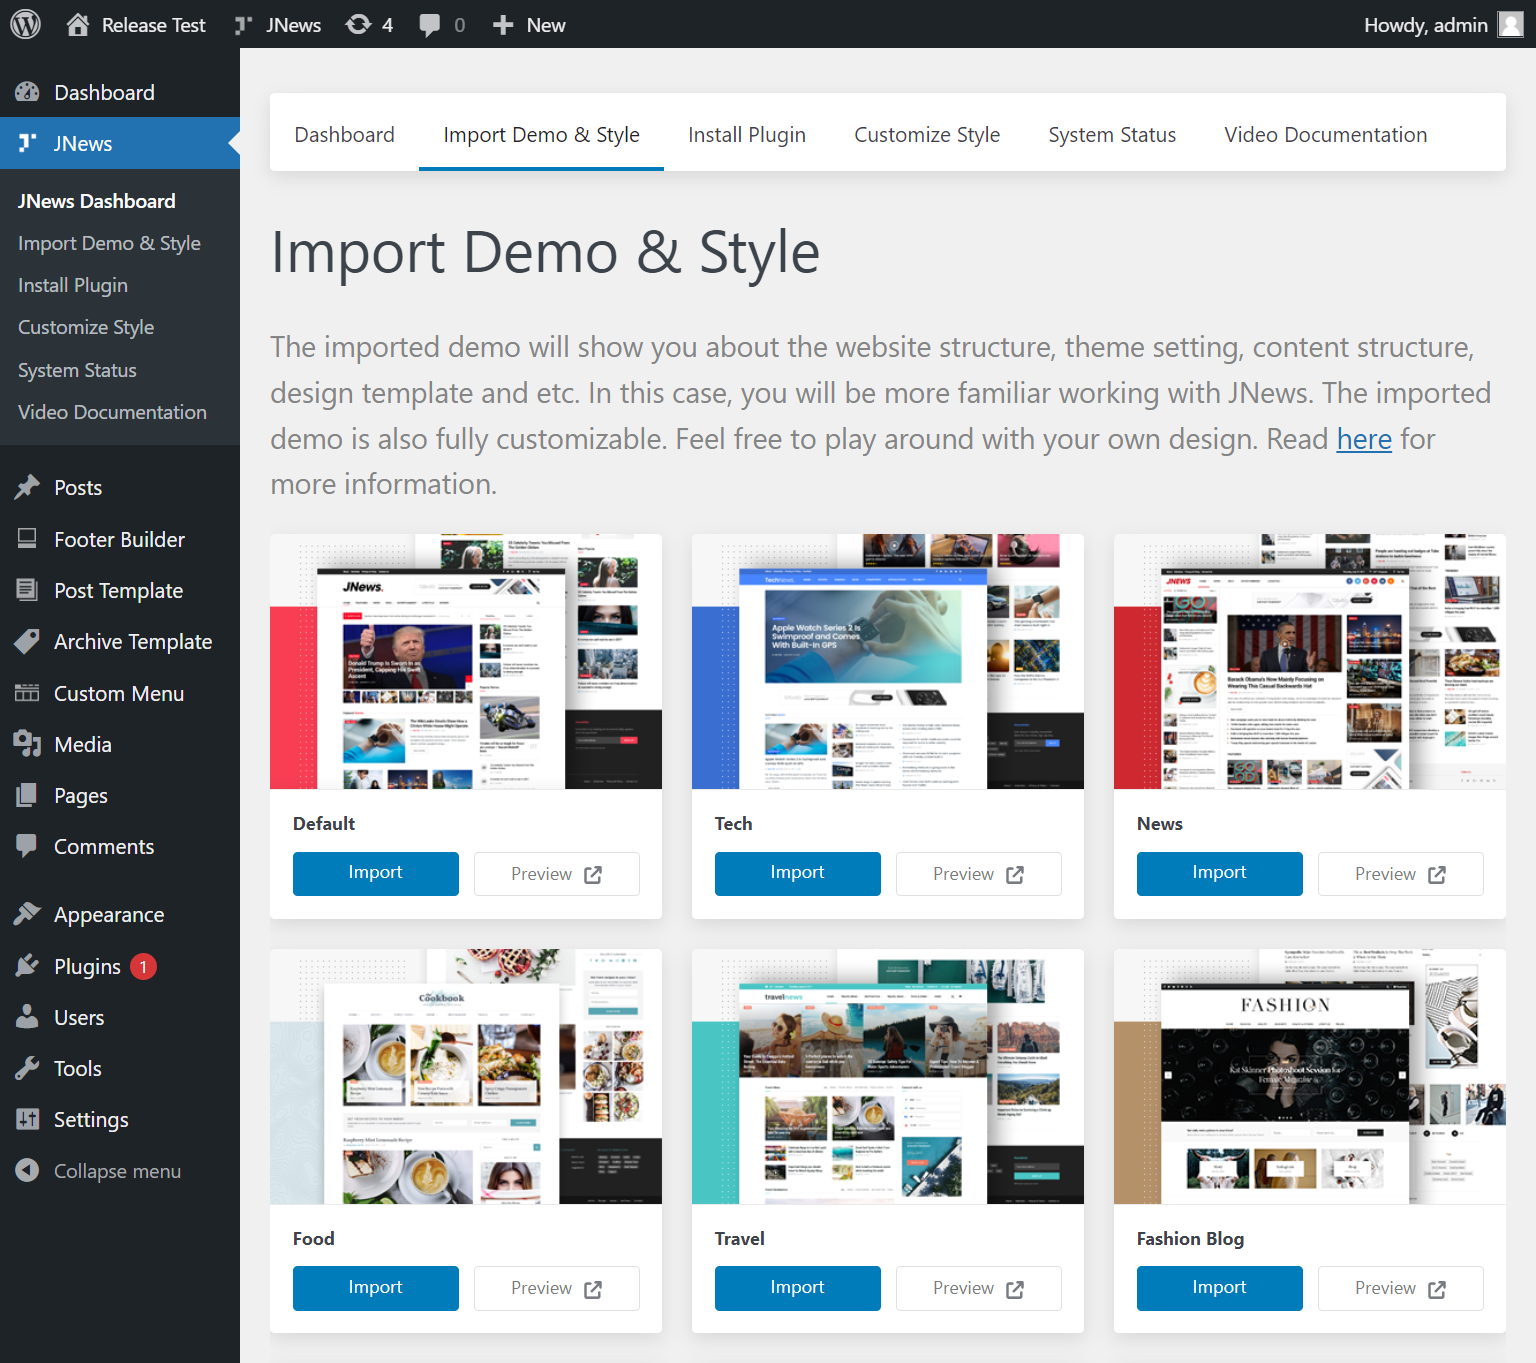Open JNews Dashboard in sidebar submenu
The height and width of the screenshot is (1363, 1536).
(x=97, y=201)
